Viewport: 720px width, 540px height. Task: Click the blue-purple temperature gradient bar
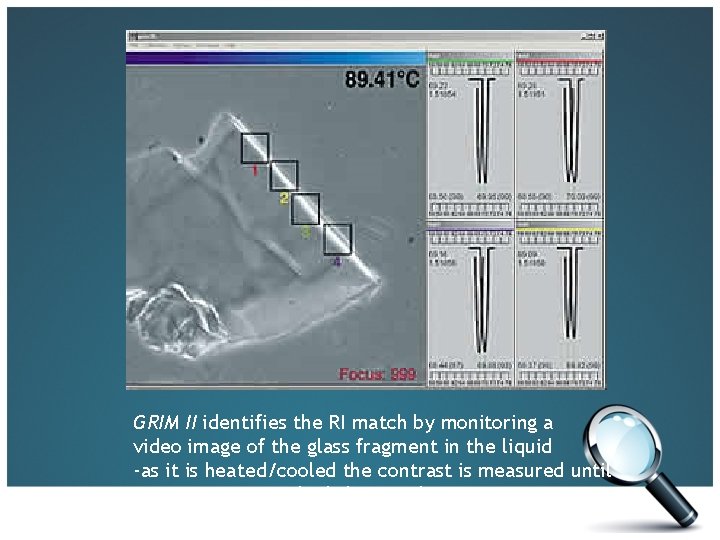276,58
